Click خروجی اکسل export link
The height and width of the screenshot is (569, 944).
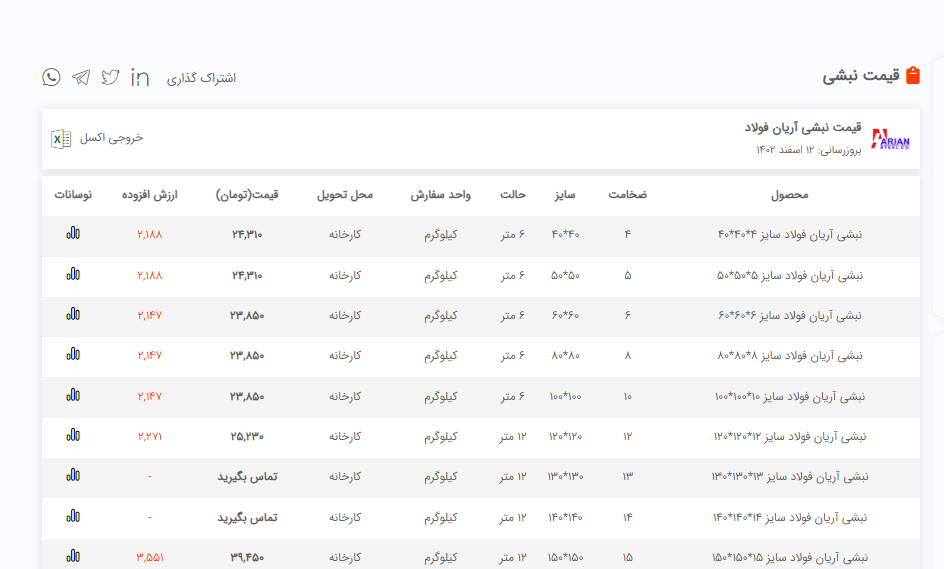(112, 138)
